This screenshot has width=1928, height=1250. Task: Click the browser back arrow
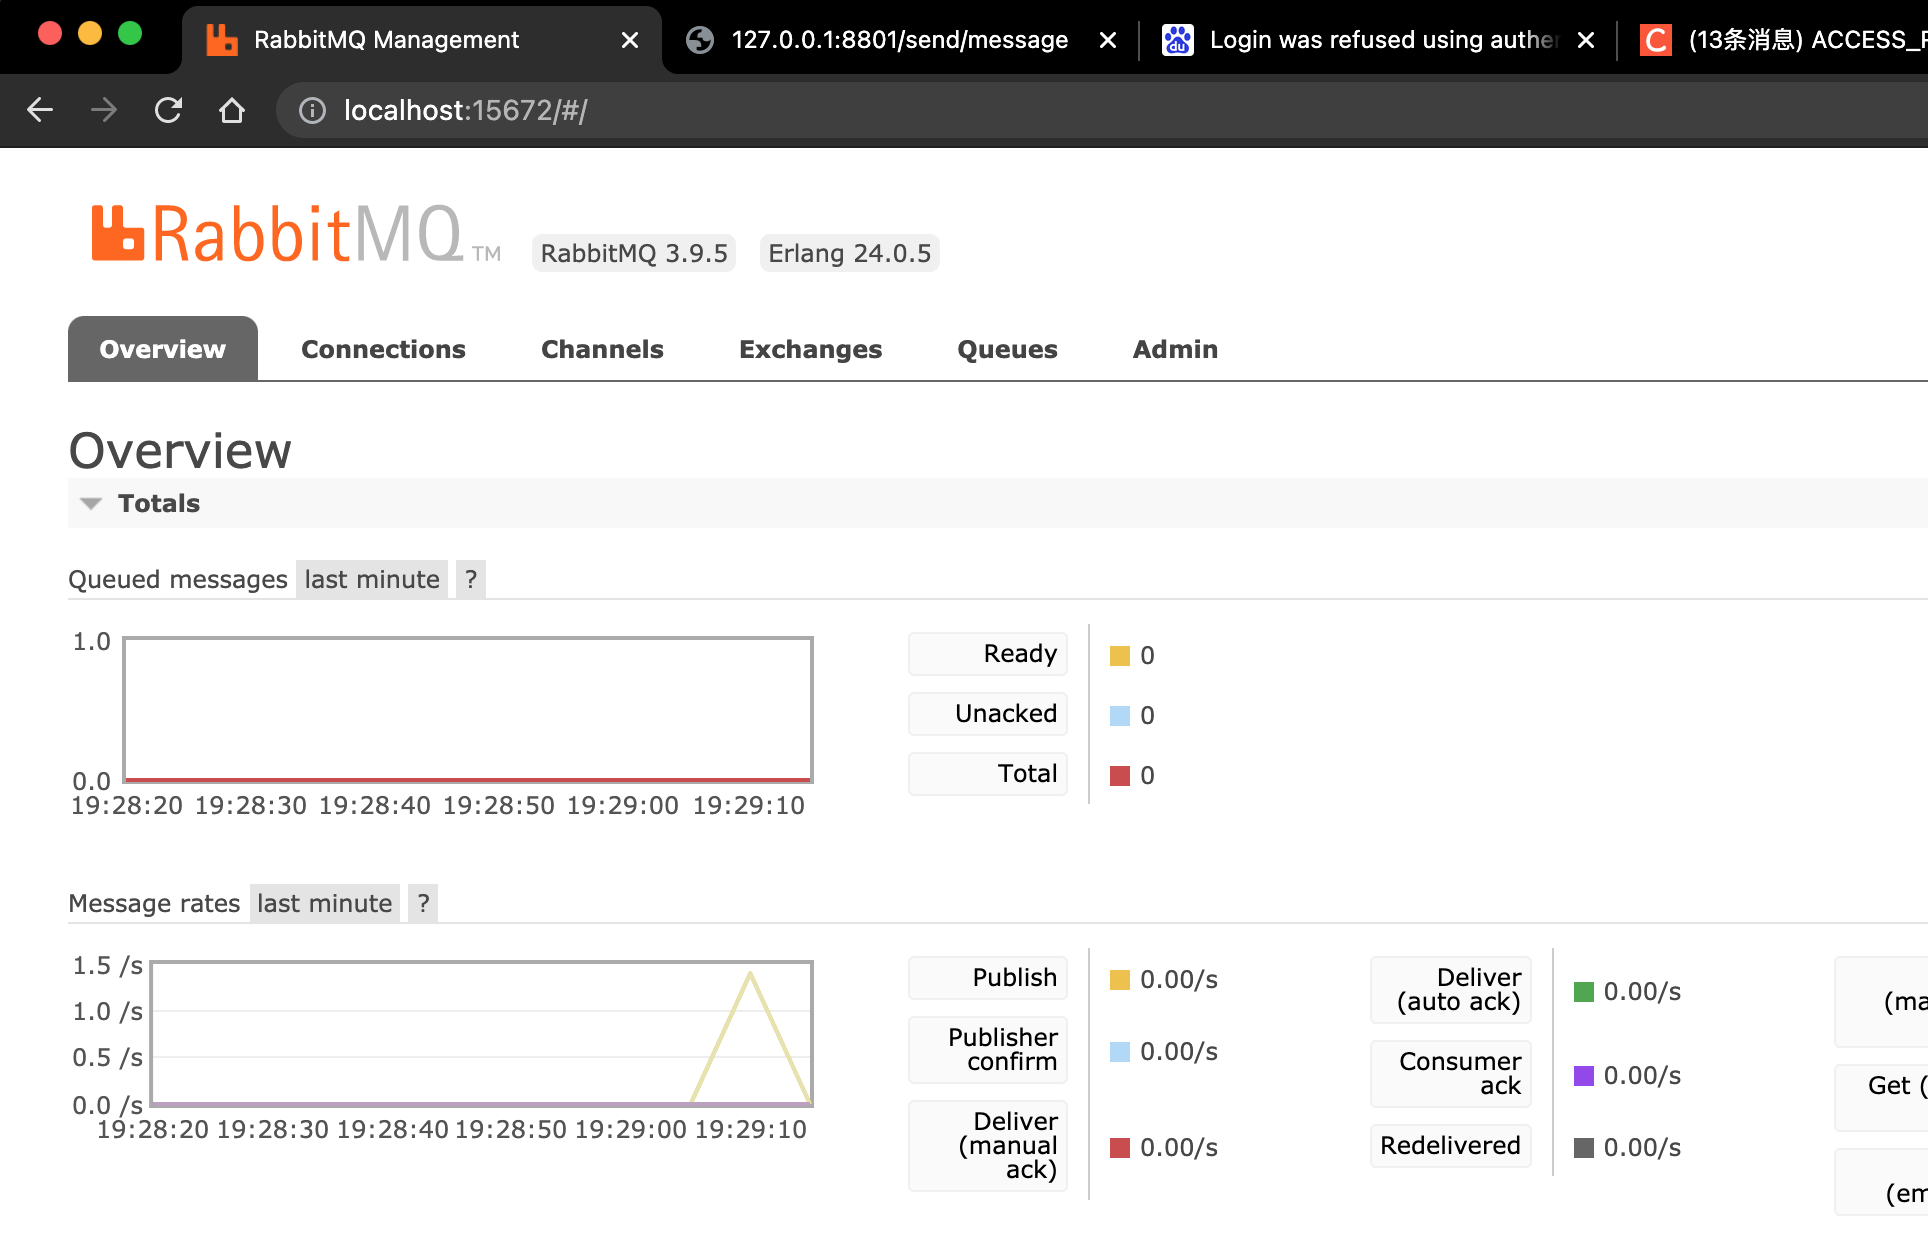coord(40,110)
